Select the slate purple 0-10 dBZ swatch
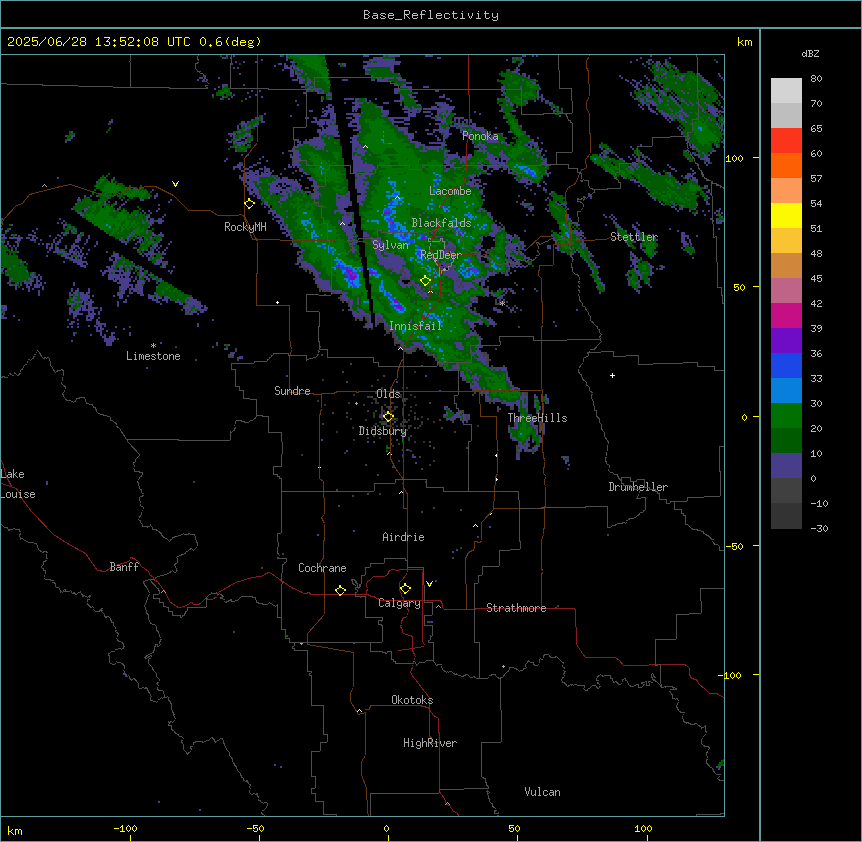The image size is (862, 842). coord(786,466)
